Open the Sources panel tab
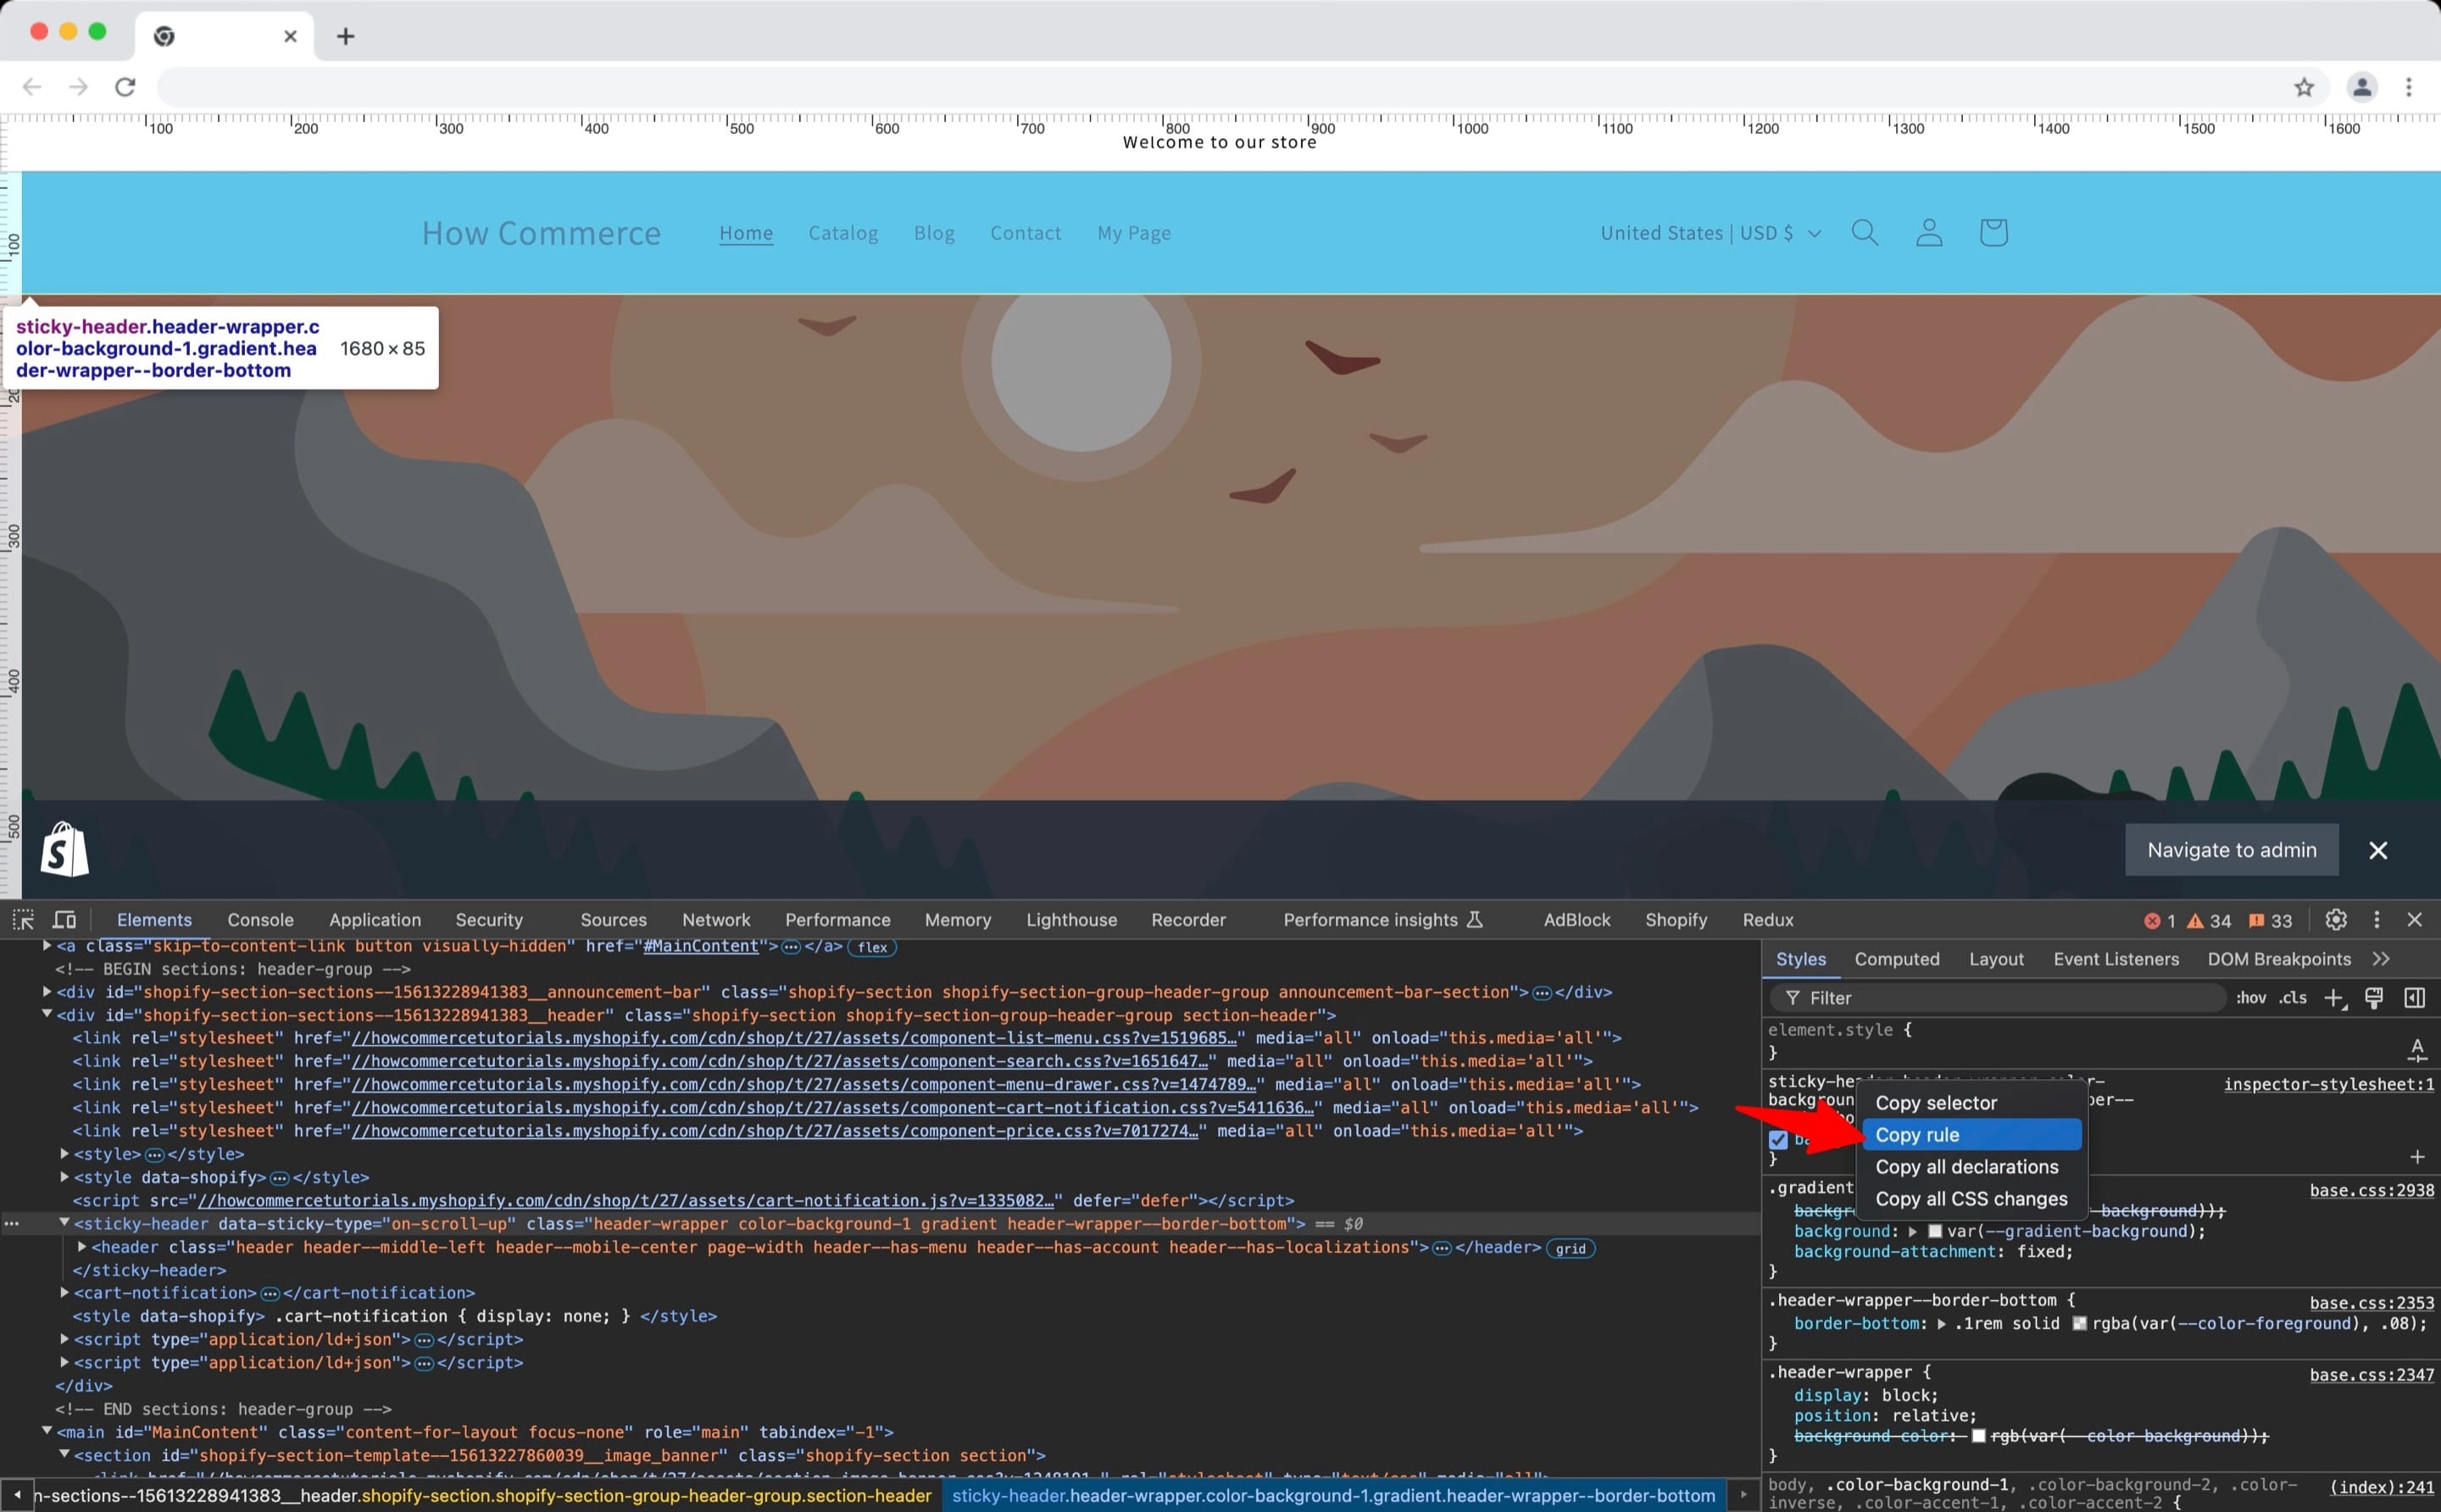Image resolution: width=2441 pixels, height=1512 pixels. (613, 919)
